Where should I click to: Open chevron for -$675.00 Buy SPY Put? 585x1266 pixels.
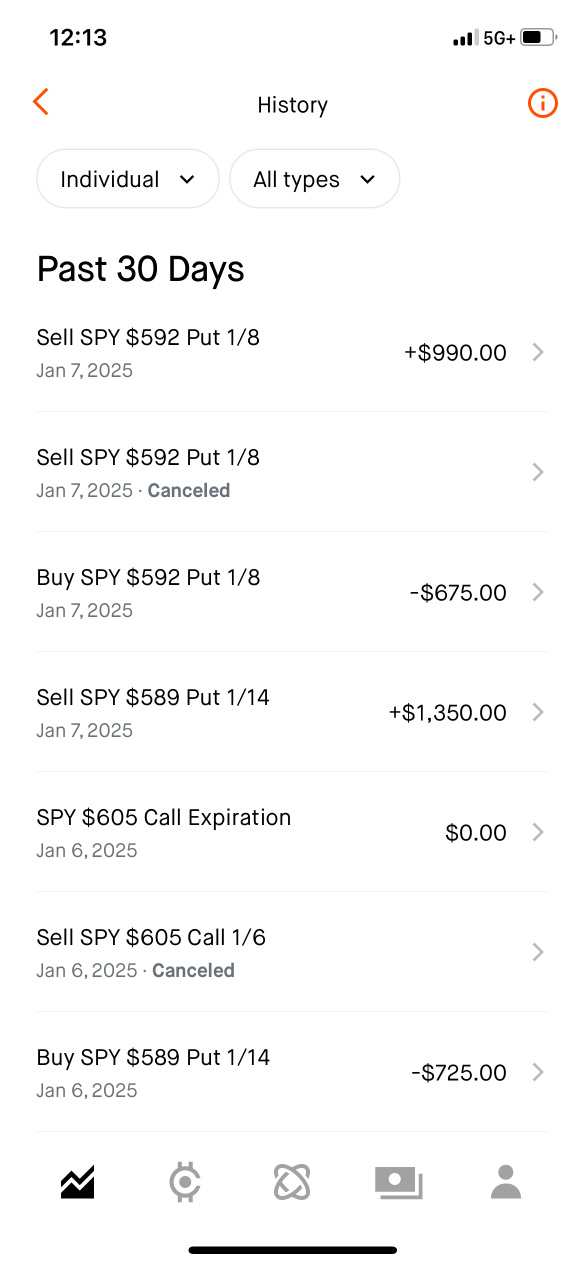pyautogui.click(x=538, y=592)
